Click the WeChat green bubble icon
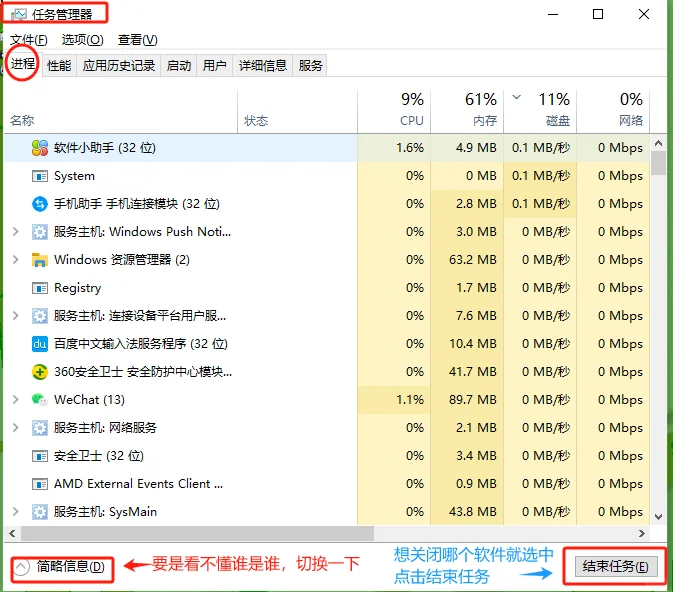 [40, 400]
